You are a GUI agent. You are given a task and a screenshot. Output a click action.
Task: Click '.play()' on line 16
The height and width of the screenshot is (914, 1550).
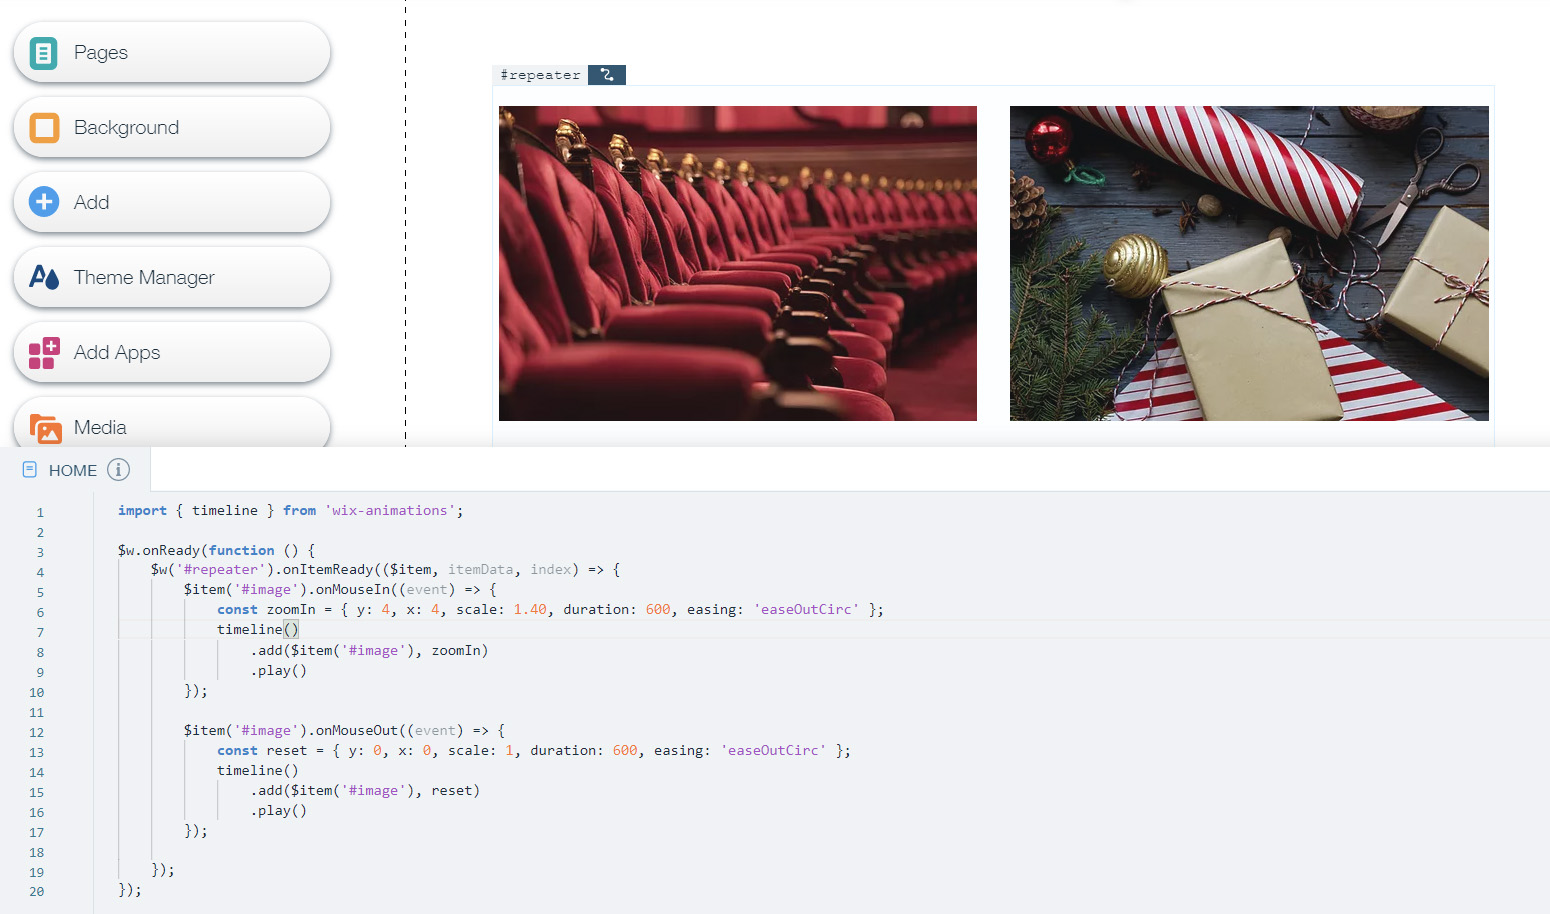click(278, 810)
